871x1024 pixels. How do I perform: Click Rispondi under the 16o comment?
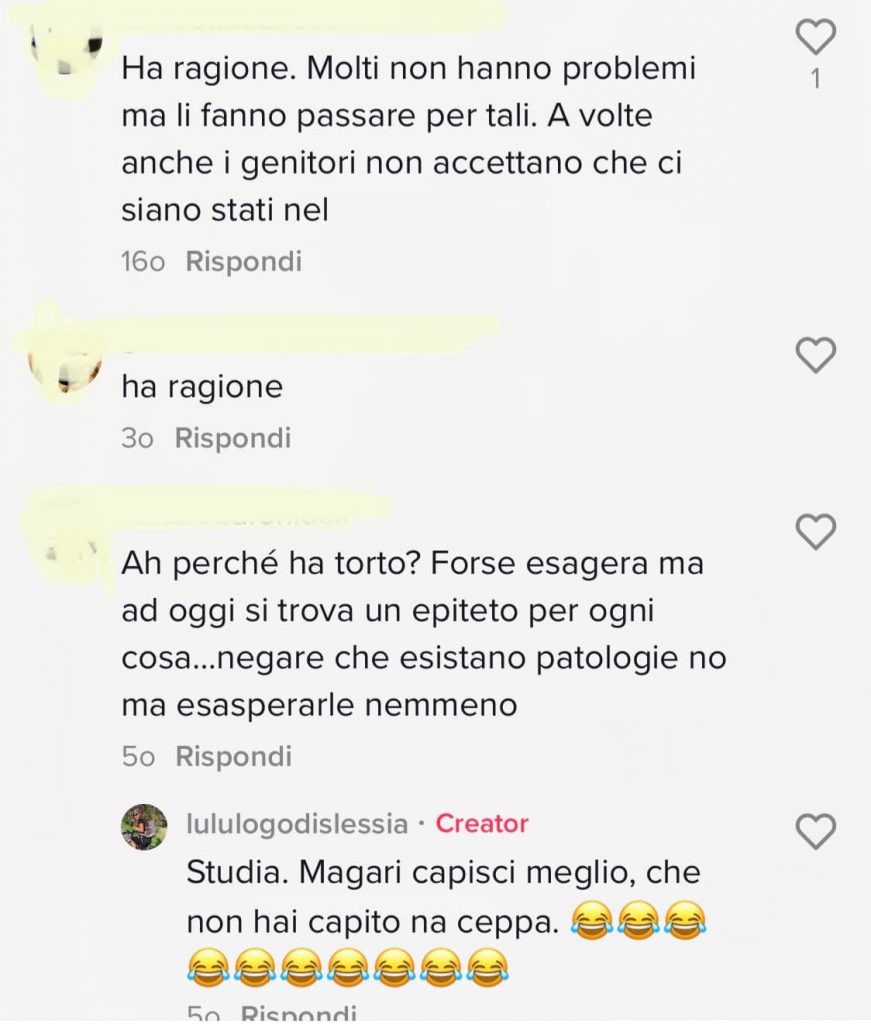click(244, 261)
